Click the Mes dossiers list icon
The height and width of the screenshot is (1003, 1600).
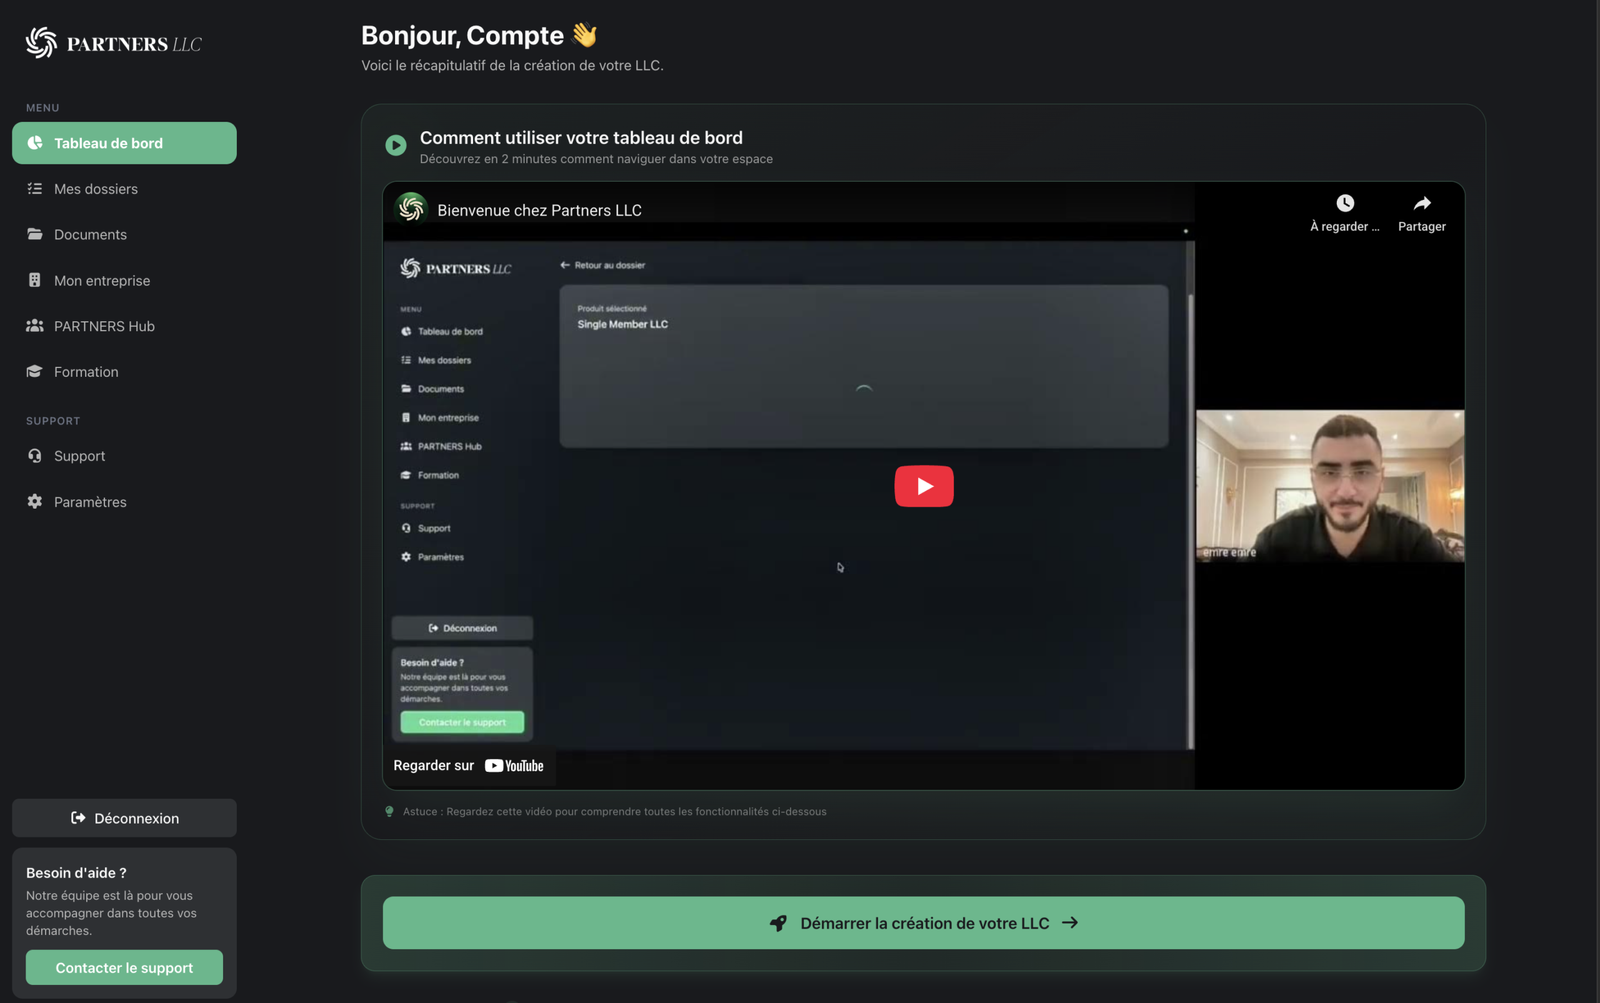pos(35,189)
